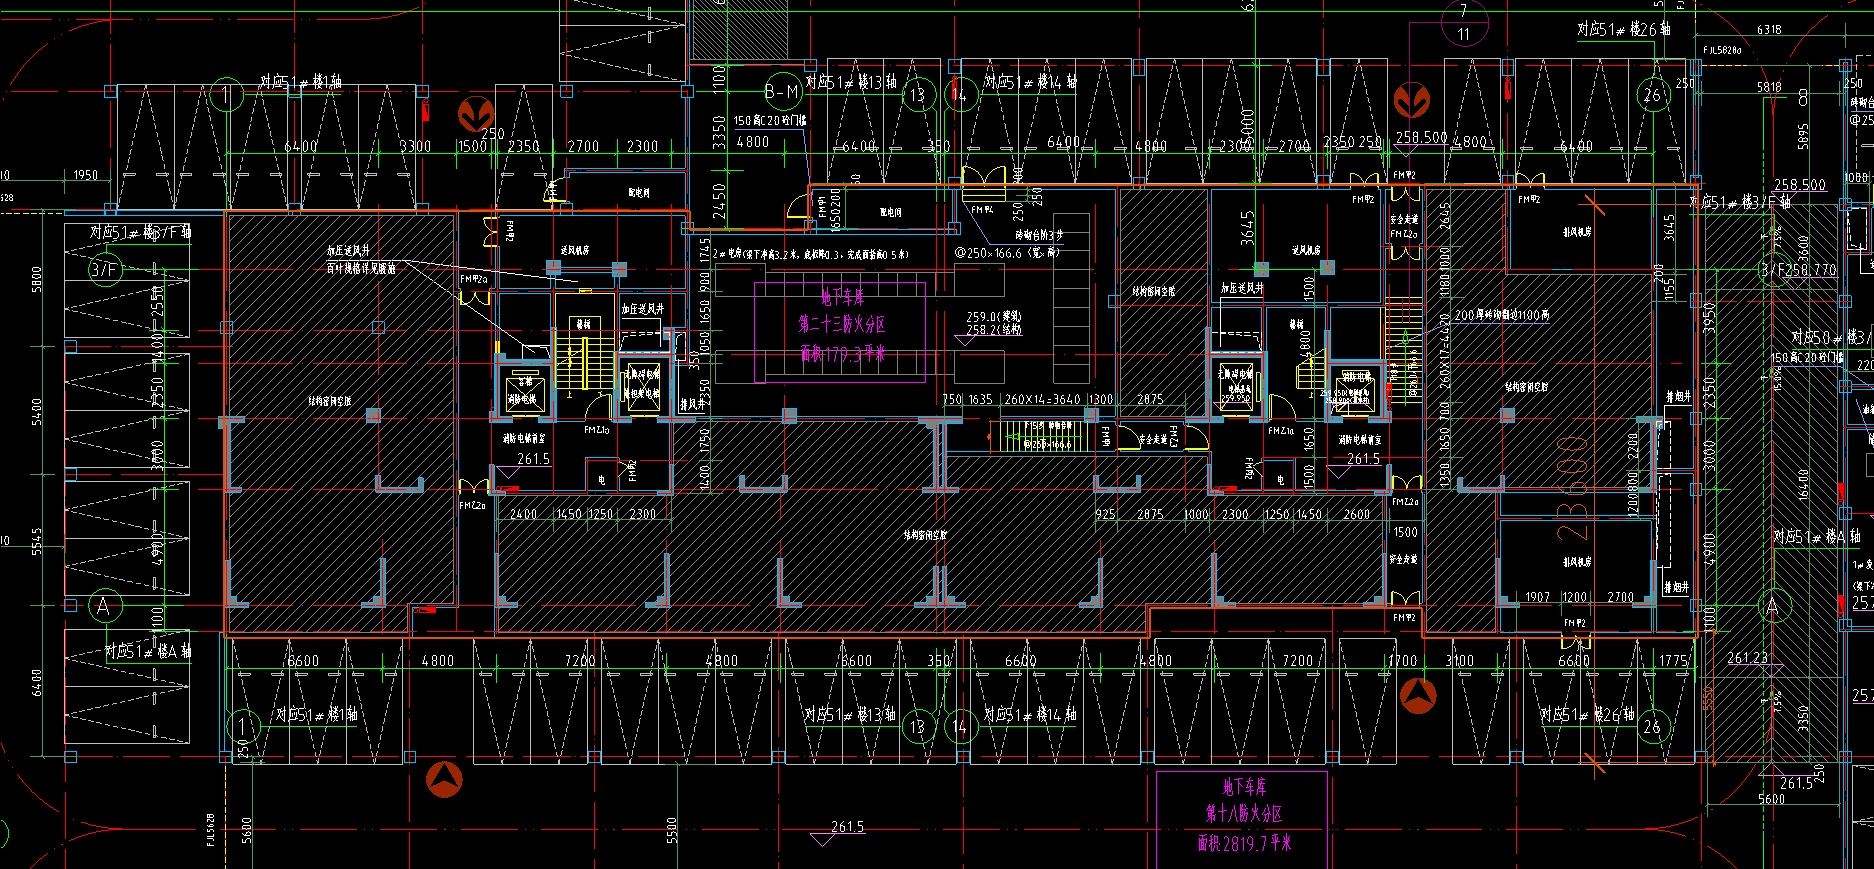Viewport: 1874px width, 869px height.
Task: Click the 260X17=4420 vertical stair dimension
Action: (x=1444, y=352)
